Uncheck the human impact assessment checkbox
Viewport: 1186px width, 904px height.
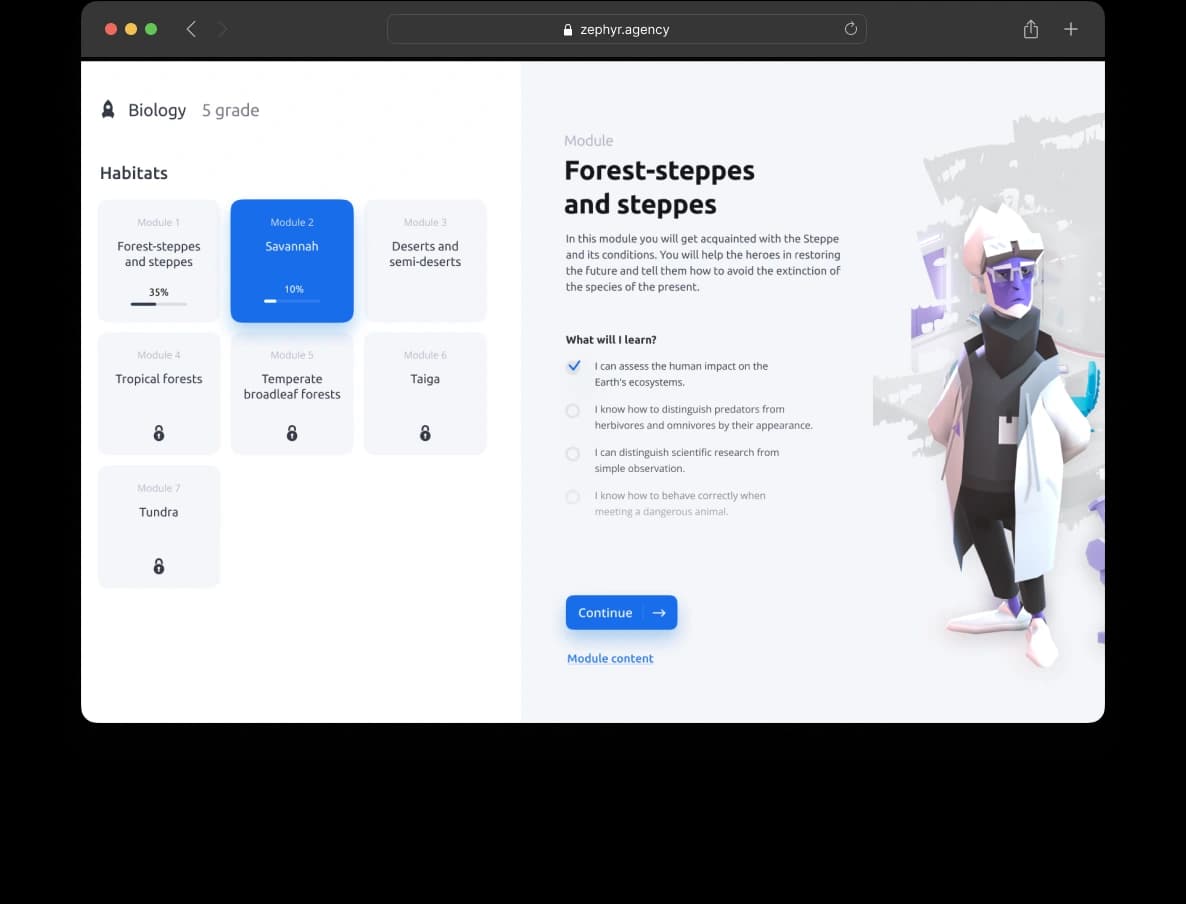(573, 366)
